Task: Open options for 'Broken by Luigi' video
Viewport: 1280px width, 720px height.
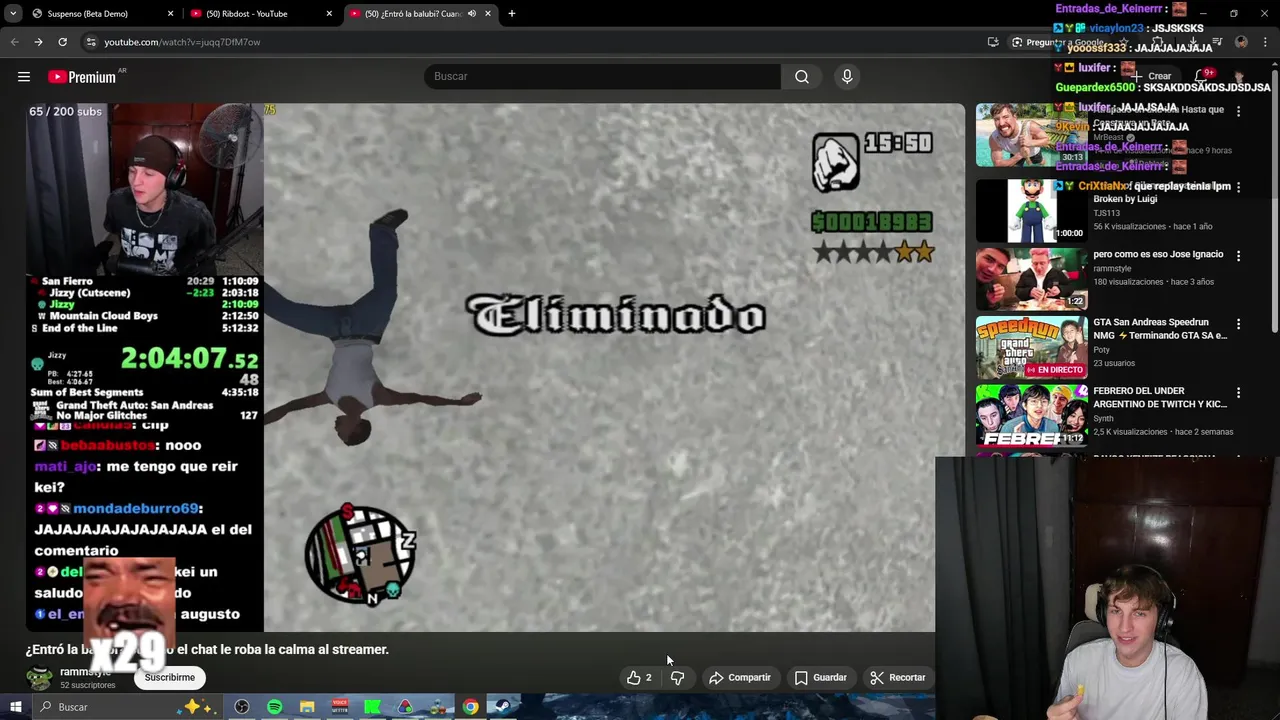Action: [1238, 187]
